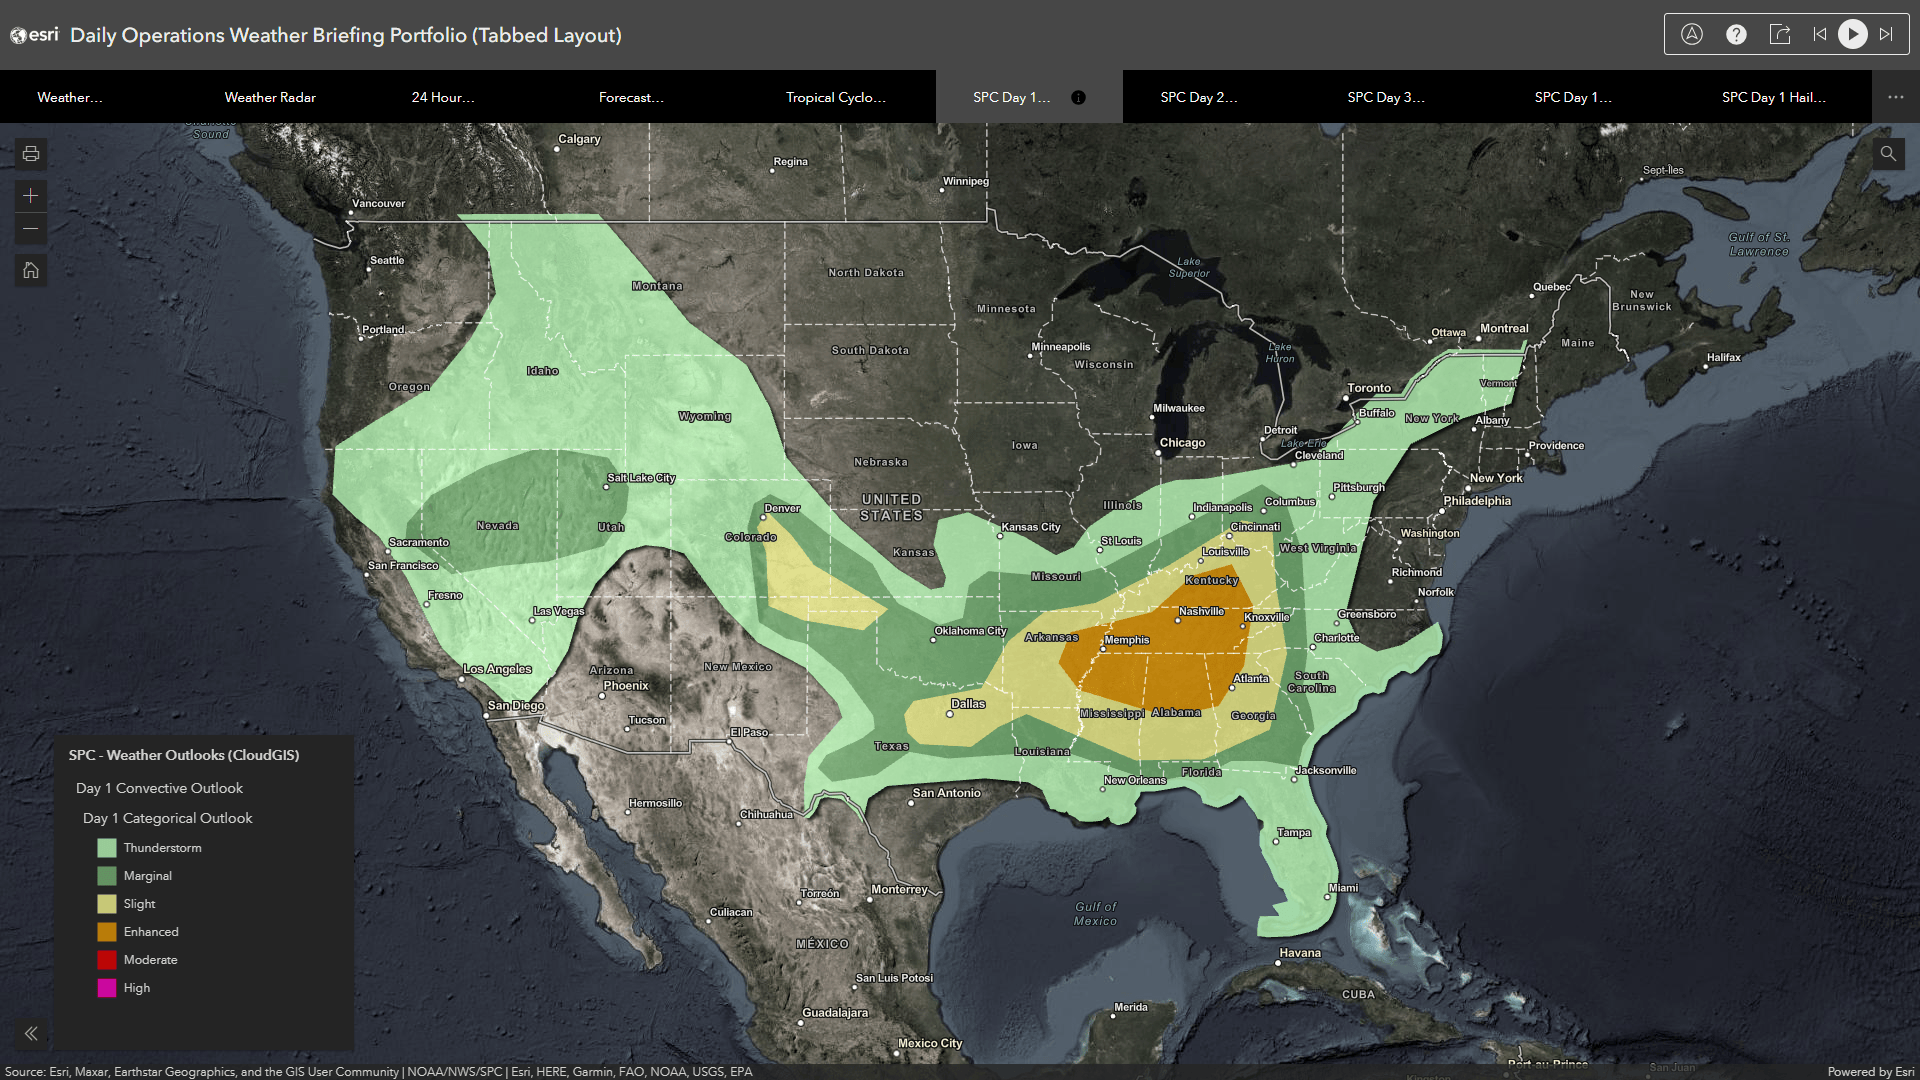1920x1080 pixels.
Task: Open the map Search magnifier
Action: coord(1888,153)
